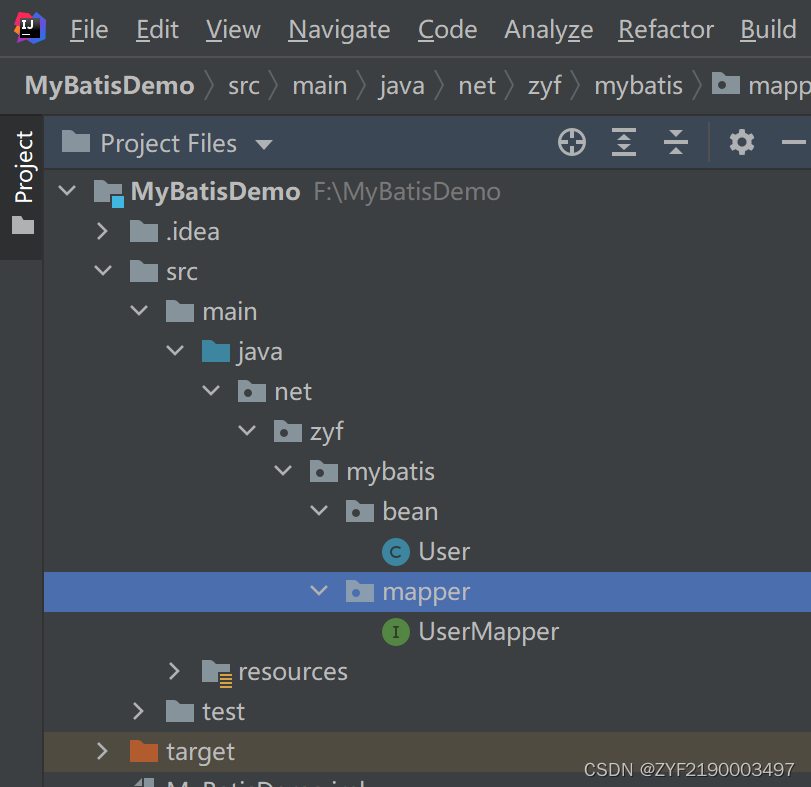The height and width of the screenshot is (787, 811).
Task: Click the MyBatisDemo root project label
Action: tap(216, 191)
